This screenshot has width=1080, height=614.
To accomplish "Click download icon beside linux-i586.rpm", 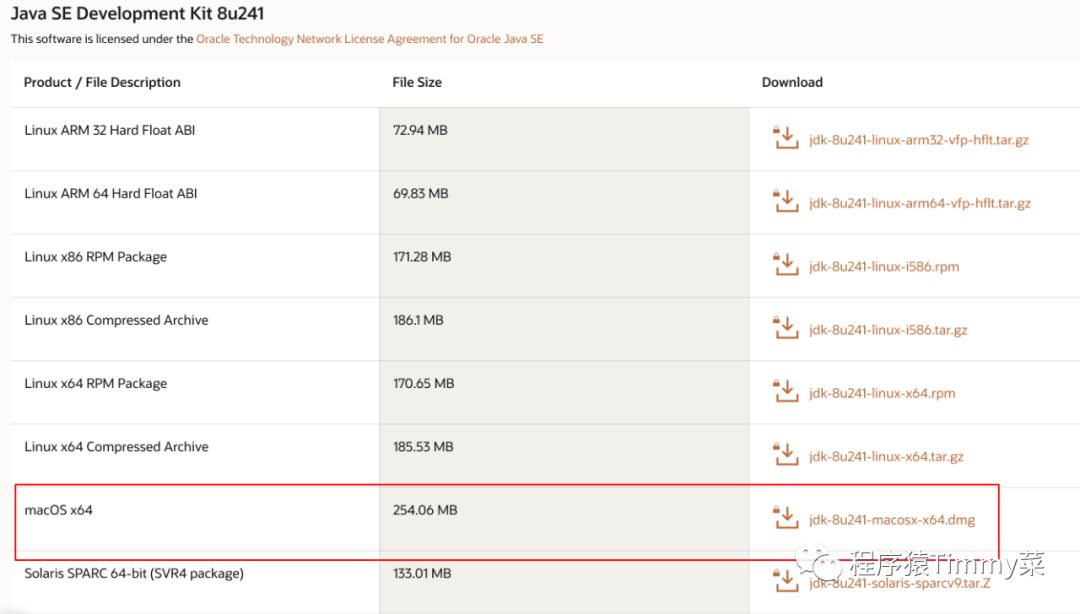I will 785,265.
